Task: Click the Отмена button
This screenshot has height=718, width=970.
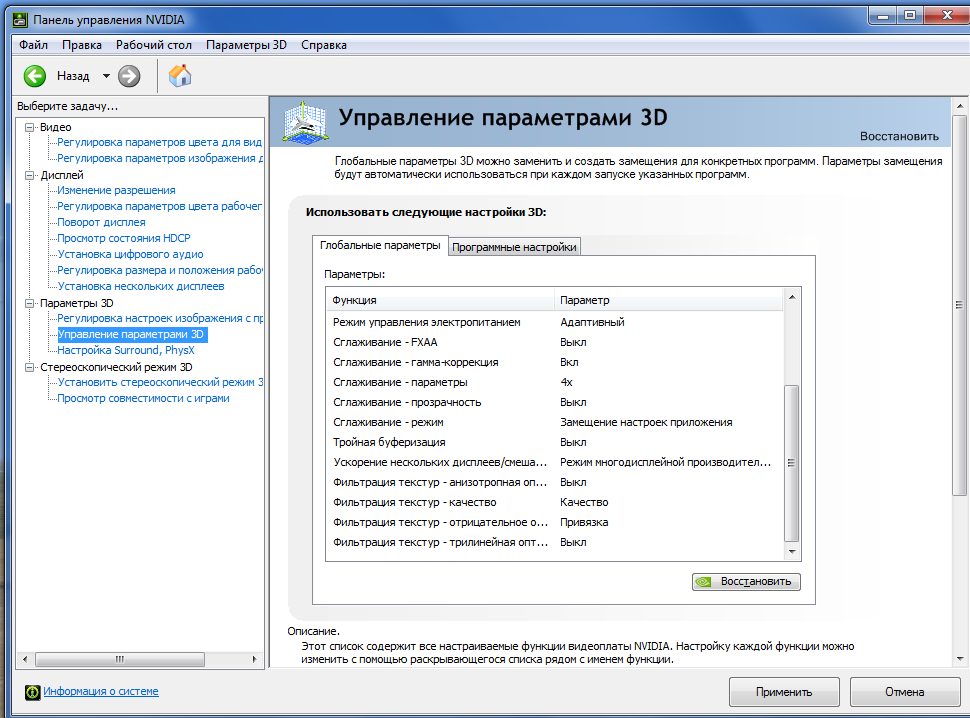Action: coord(904,692)
